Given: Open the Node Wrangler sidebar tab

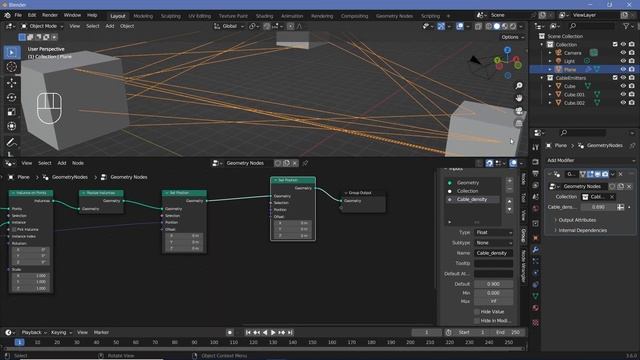Looking at the screenshot, I should [523, 266].
